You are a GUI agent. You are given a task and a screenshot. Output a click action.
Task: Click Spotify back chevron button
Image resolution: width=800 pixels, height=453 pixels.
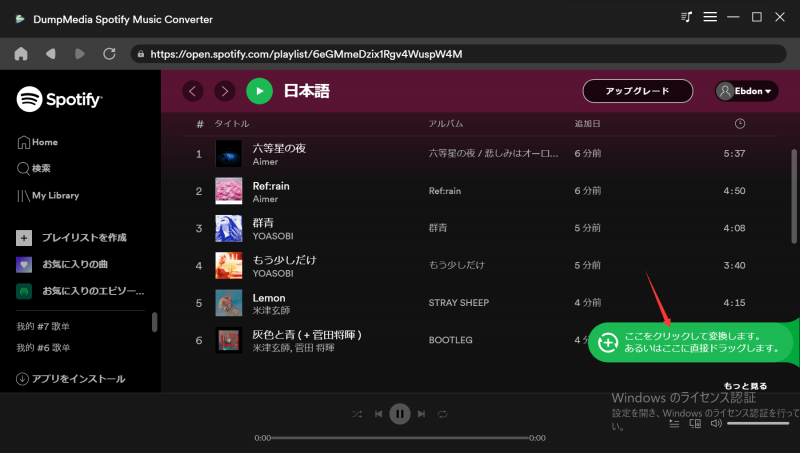[x=193, y=91]
